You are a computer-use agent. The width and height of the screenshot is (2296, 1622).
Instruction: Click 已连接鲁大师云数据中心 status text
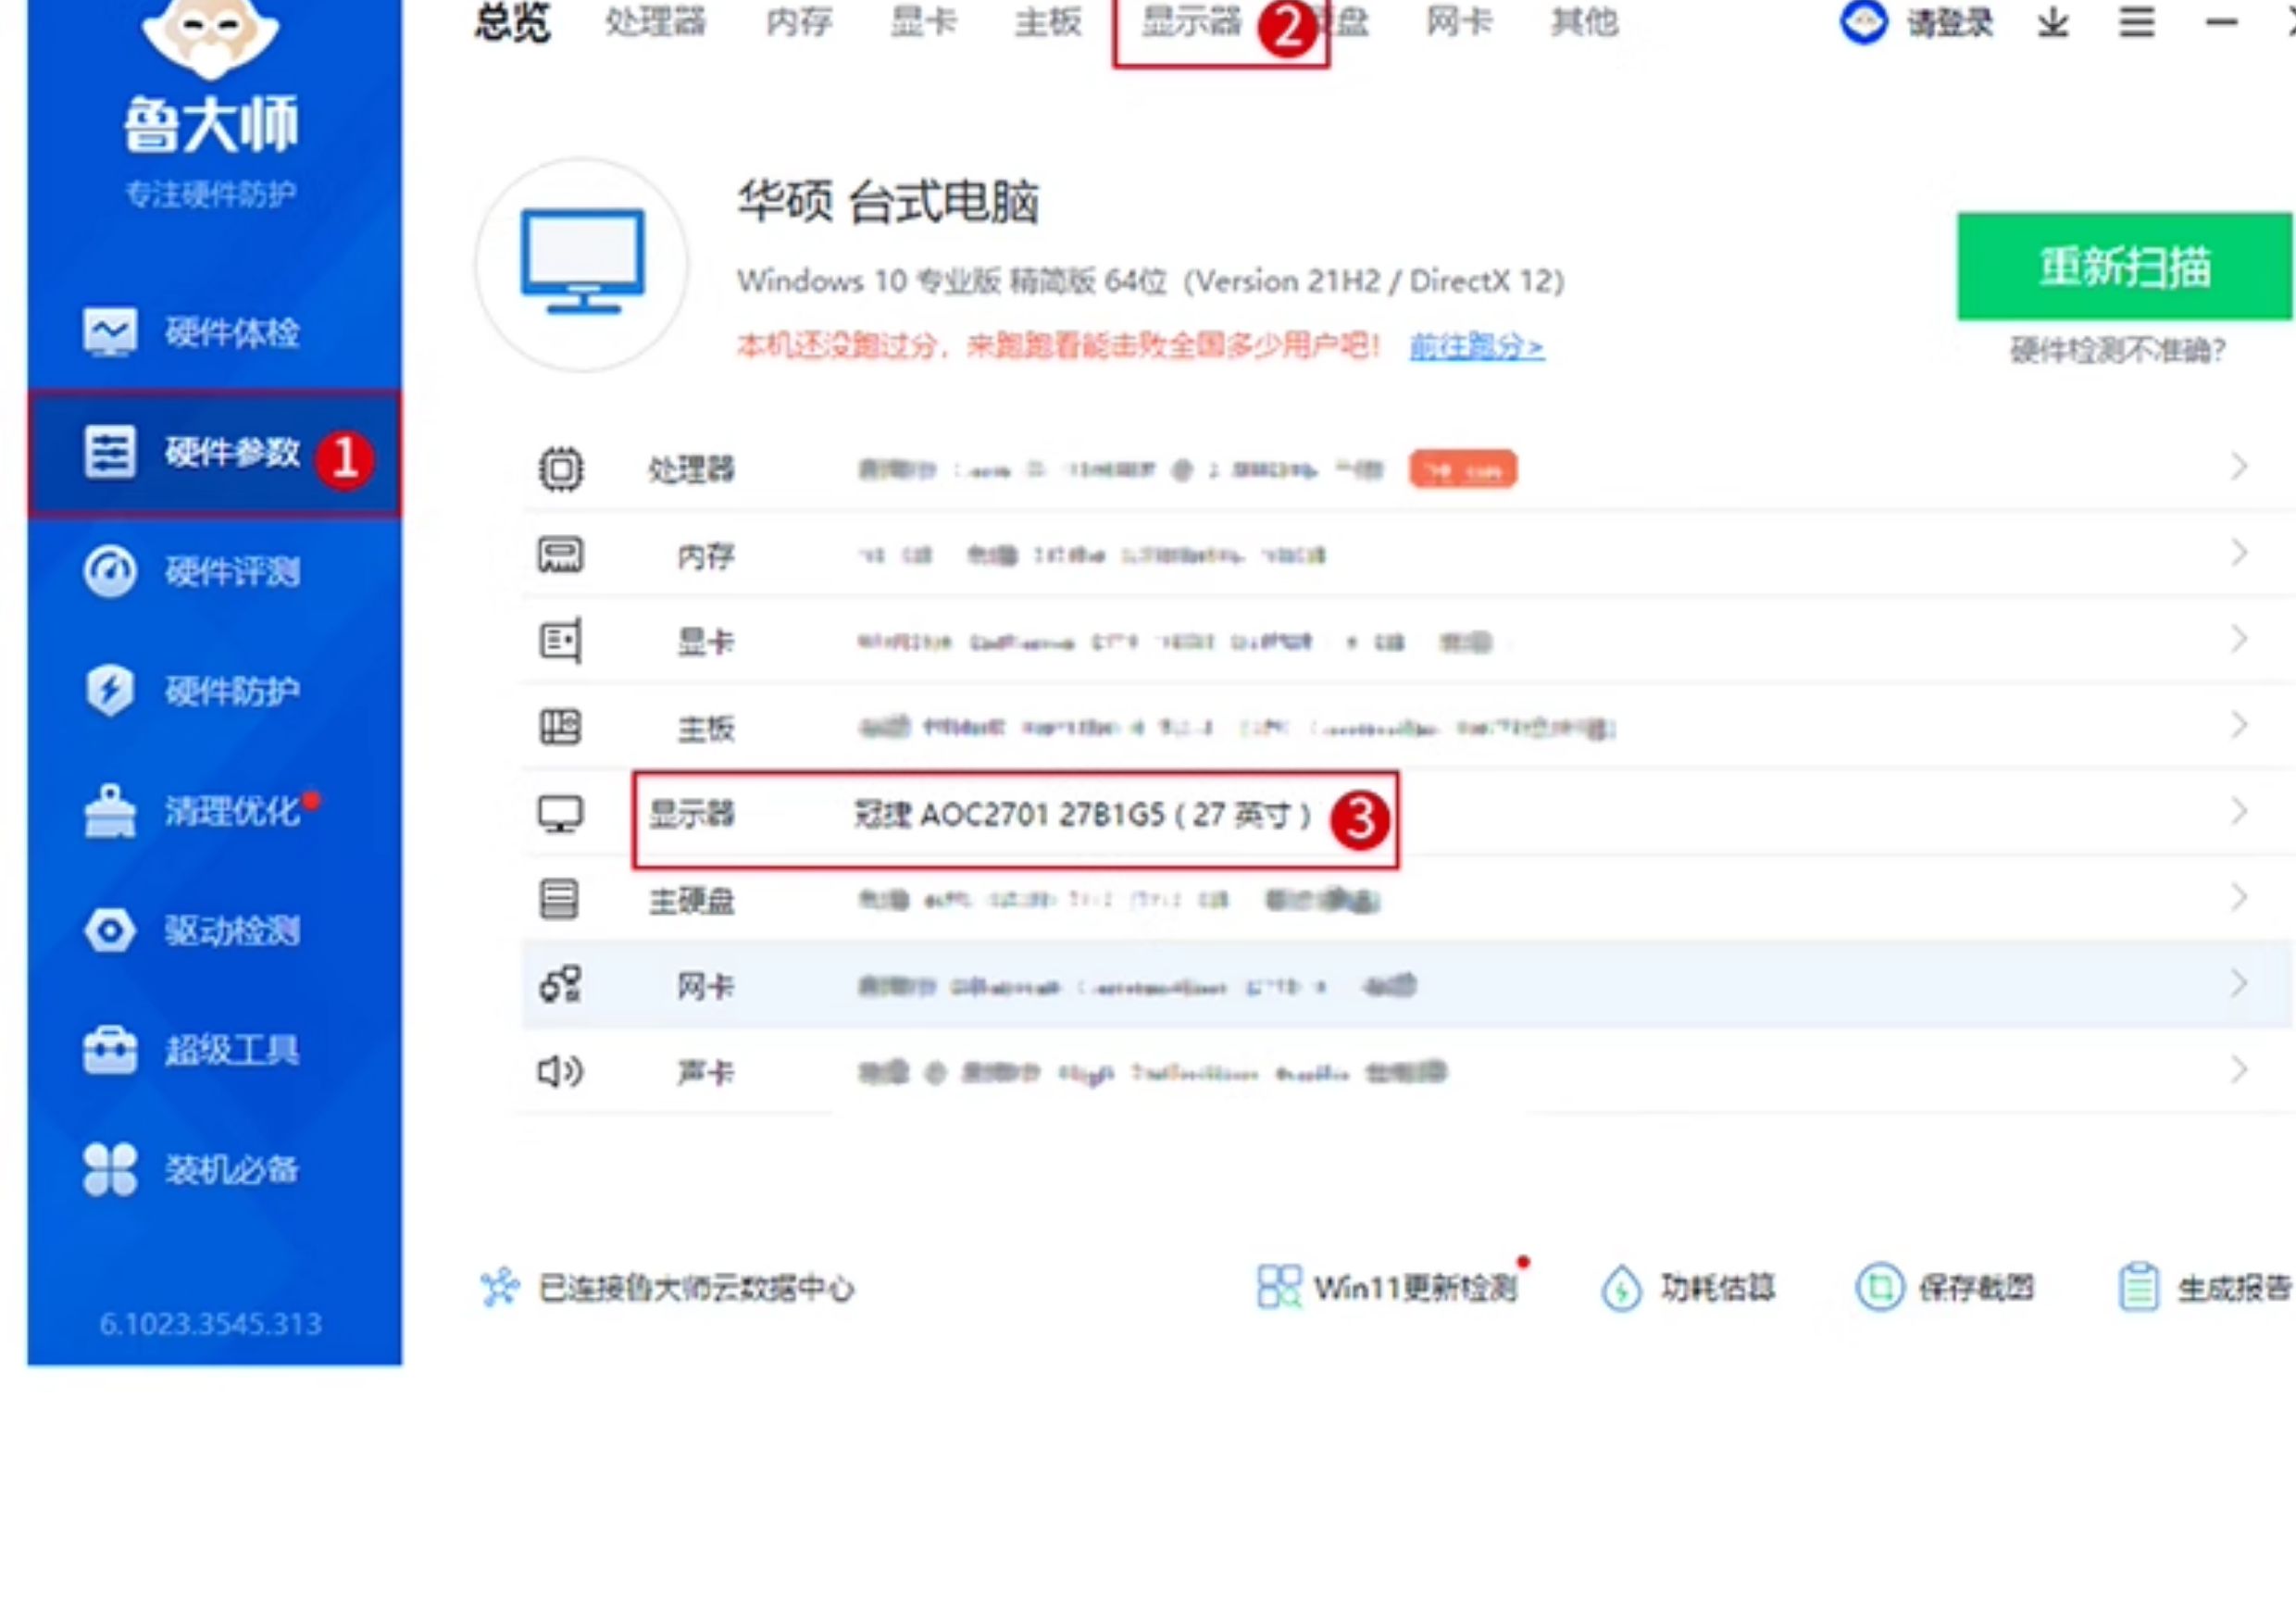point(696,1288)
